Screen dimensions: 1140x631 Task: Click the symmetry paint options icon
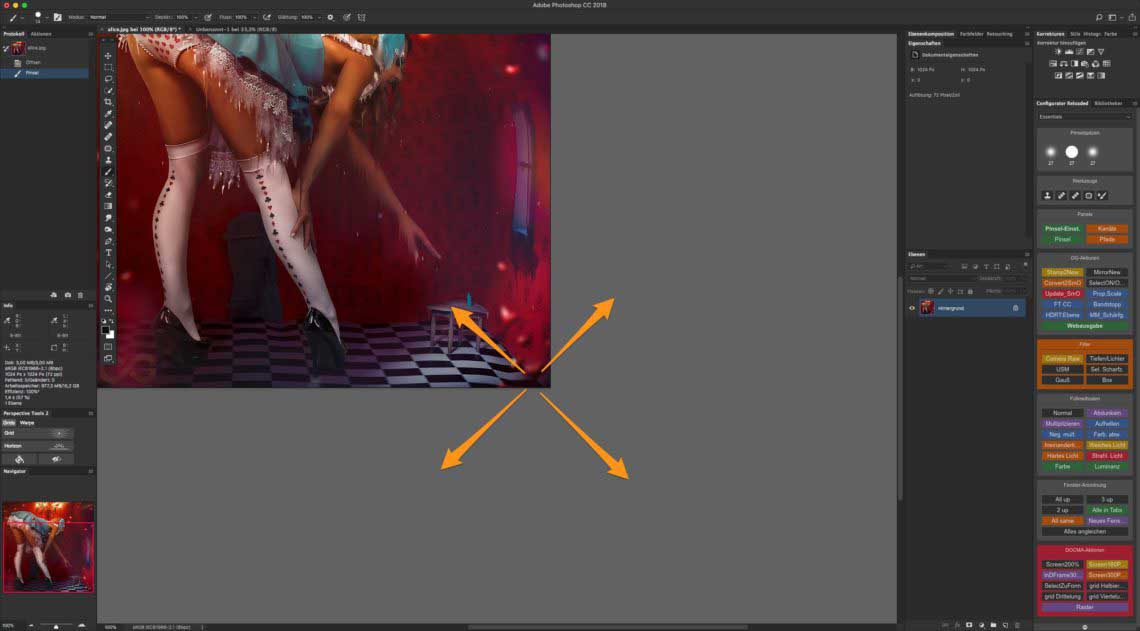tap(361, 17)
